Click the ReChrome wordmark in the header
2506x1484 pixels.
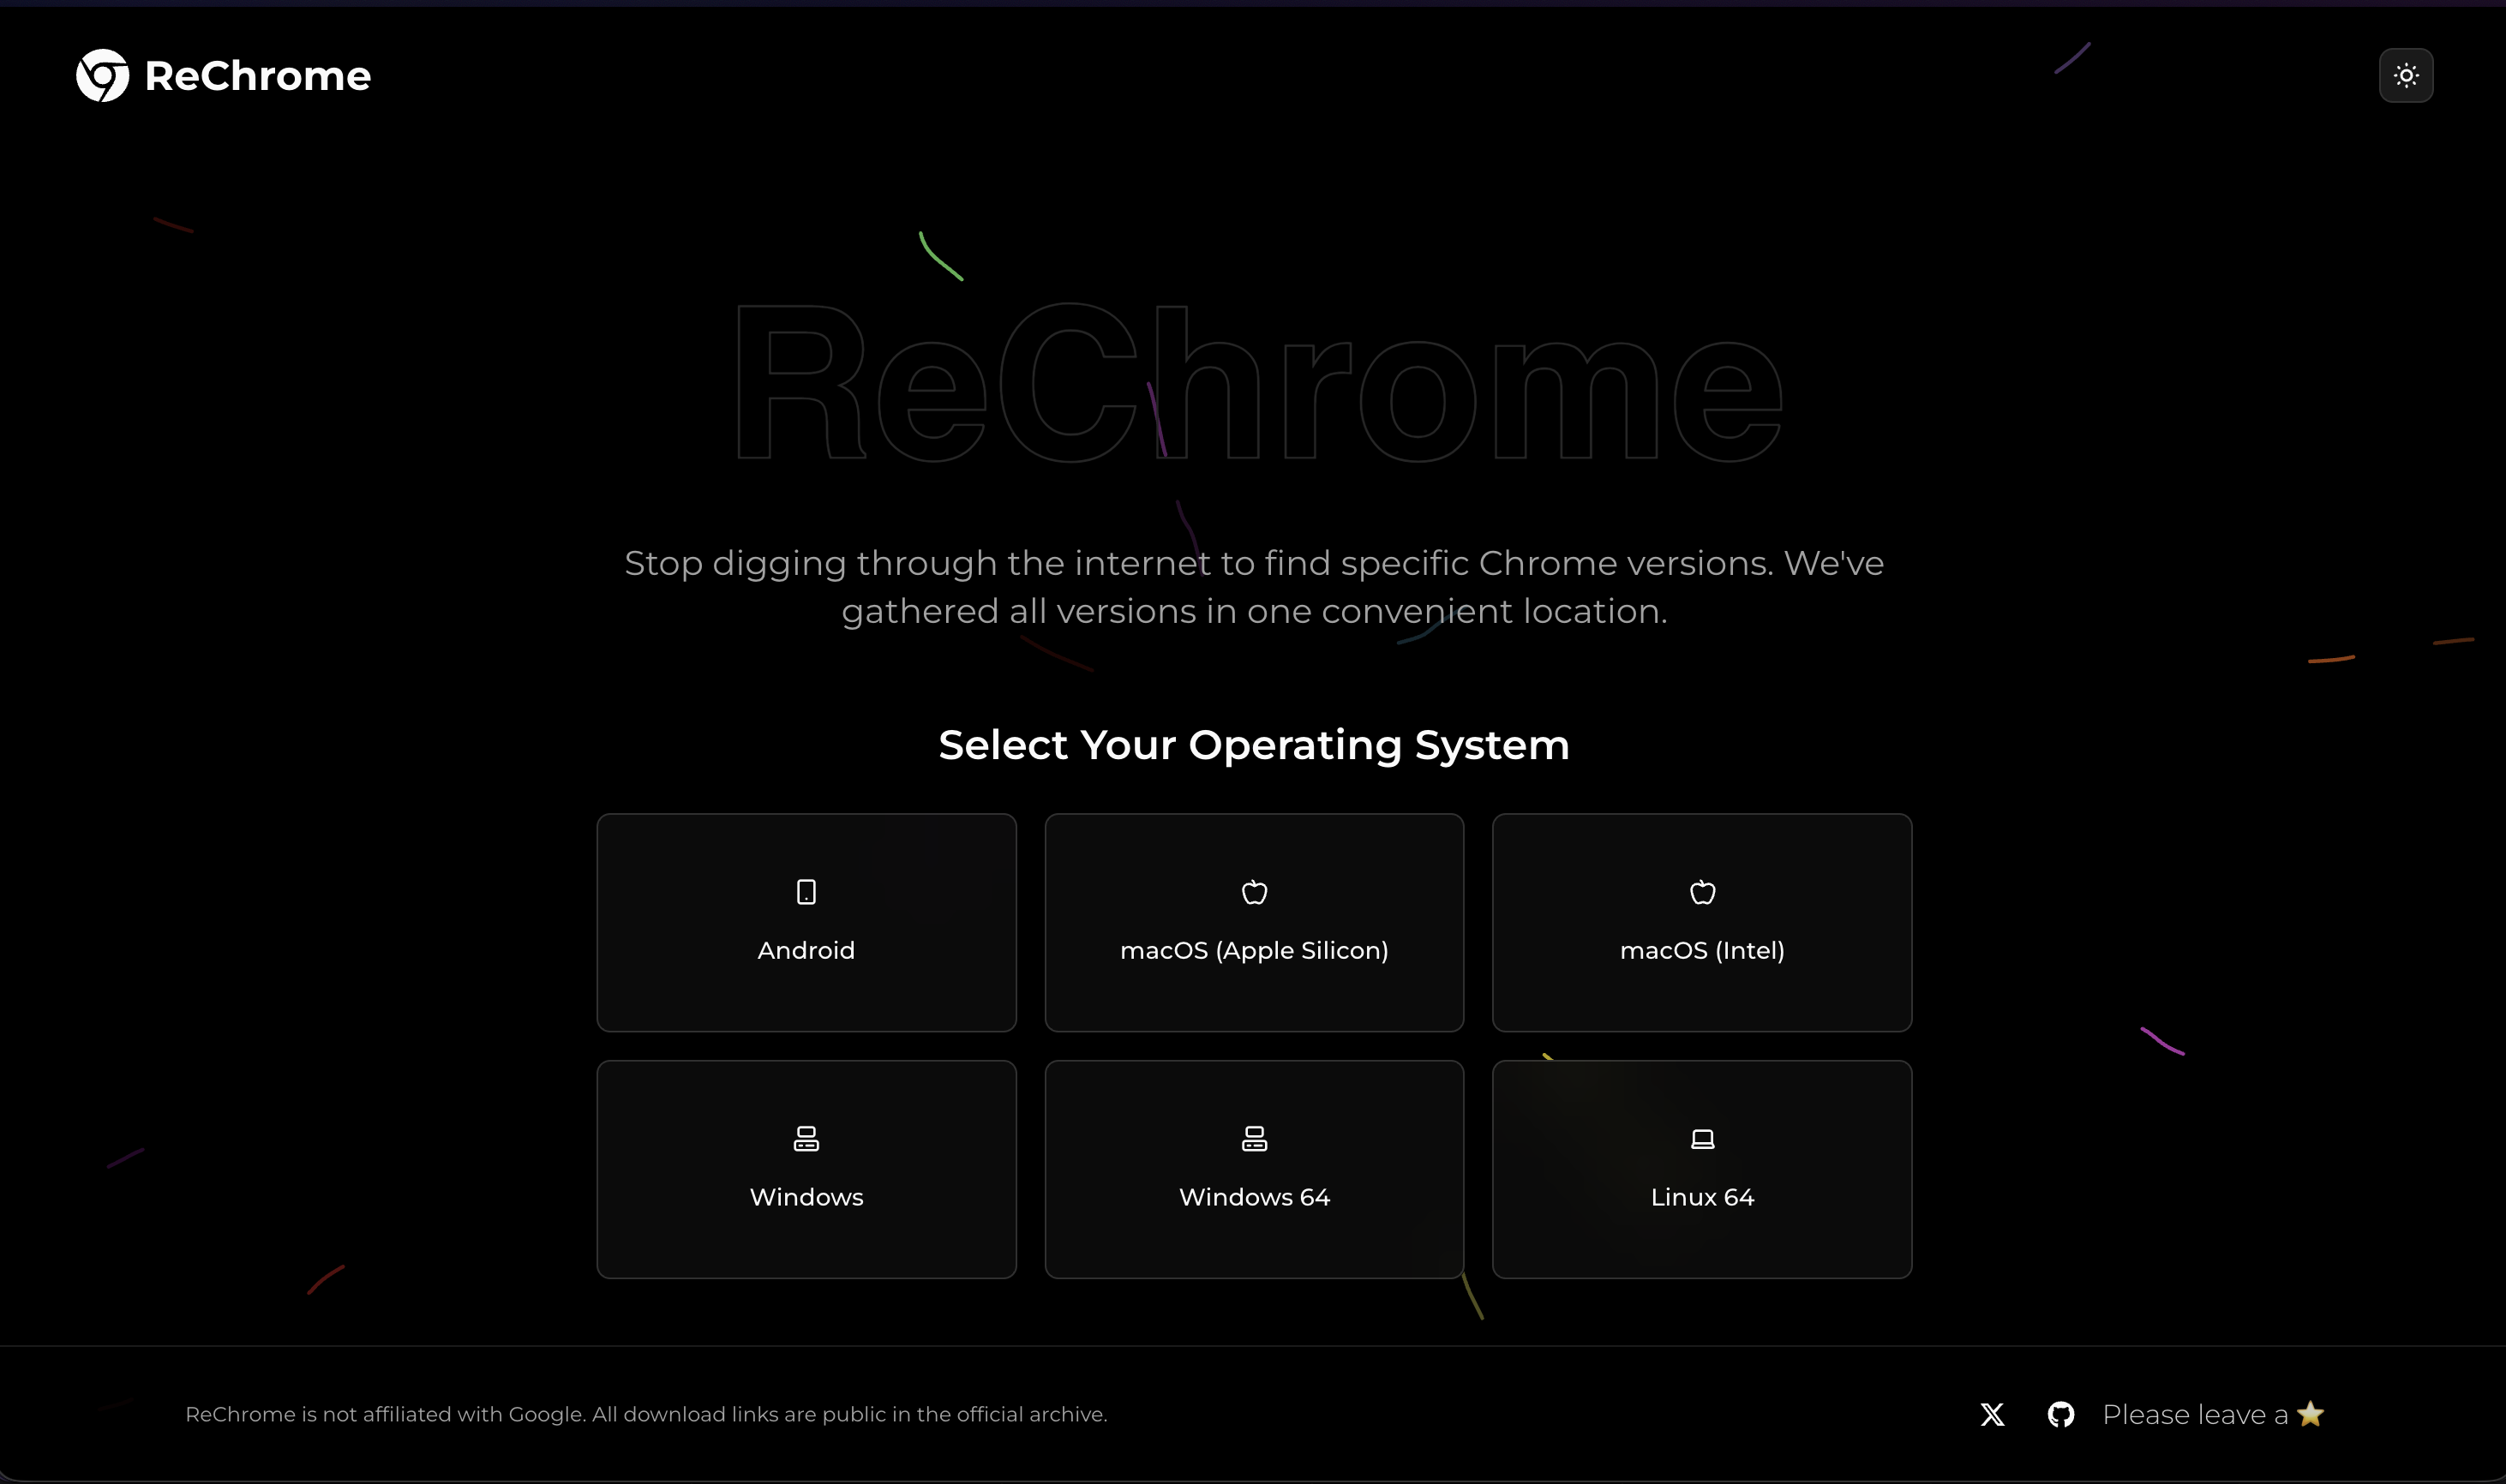click(258, 75)
